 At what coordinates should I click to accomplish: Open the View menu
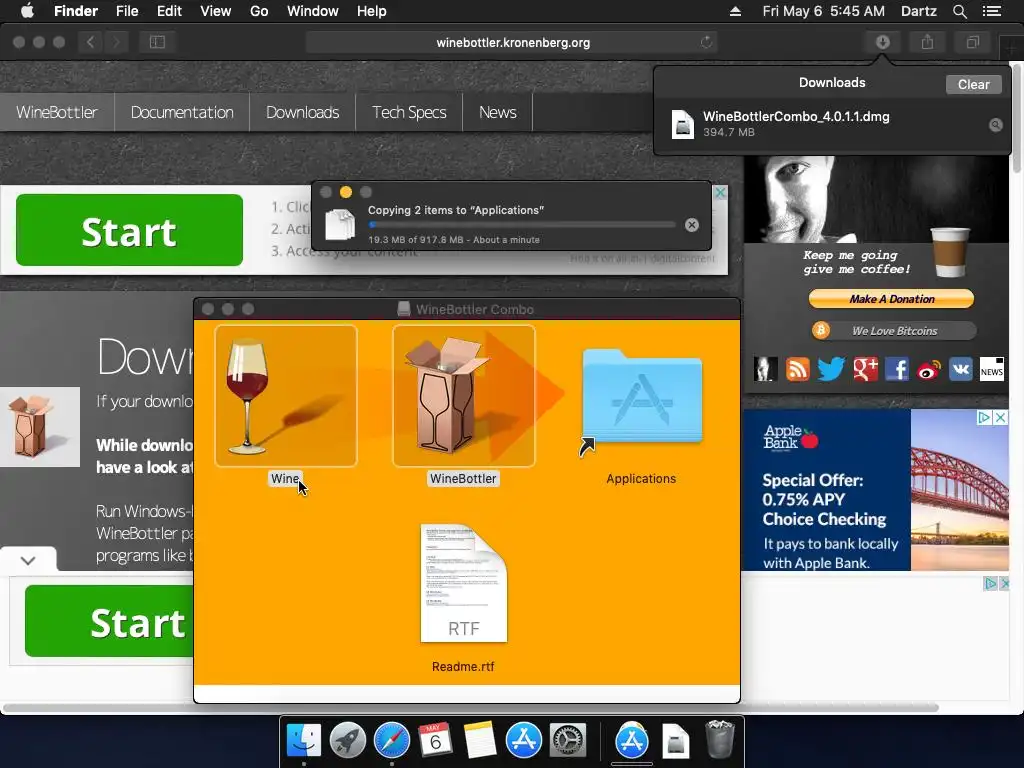click(216, 11)
